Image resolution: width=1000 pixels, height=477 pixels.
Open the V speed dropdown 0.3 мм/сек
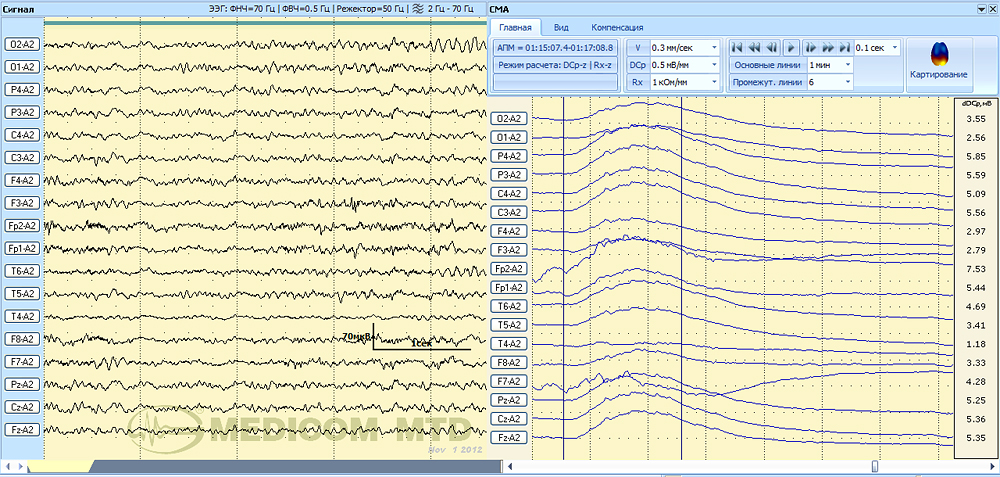(x=714, y=47)
